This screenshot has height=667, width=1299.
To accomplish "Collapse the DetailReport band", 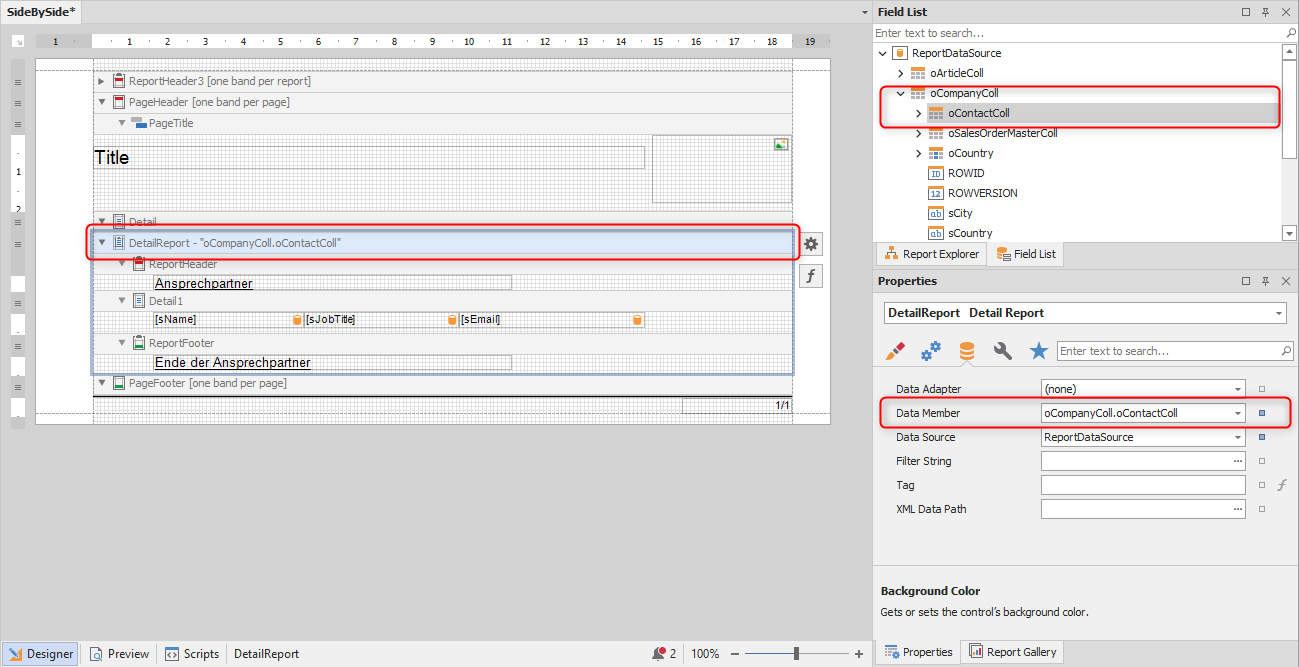I will click(101, 242).
